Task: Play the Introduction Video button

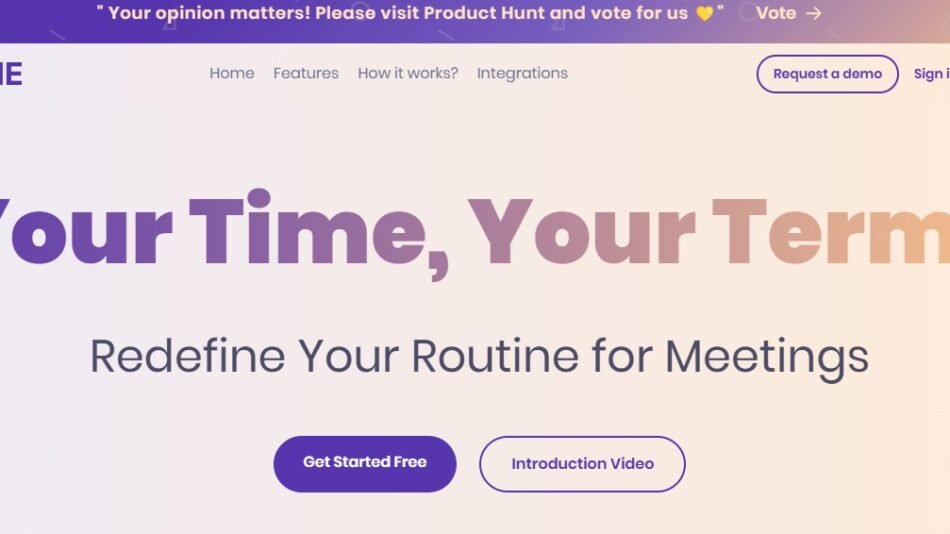Action: pyautogui.click(x=582, y=464)
